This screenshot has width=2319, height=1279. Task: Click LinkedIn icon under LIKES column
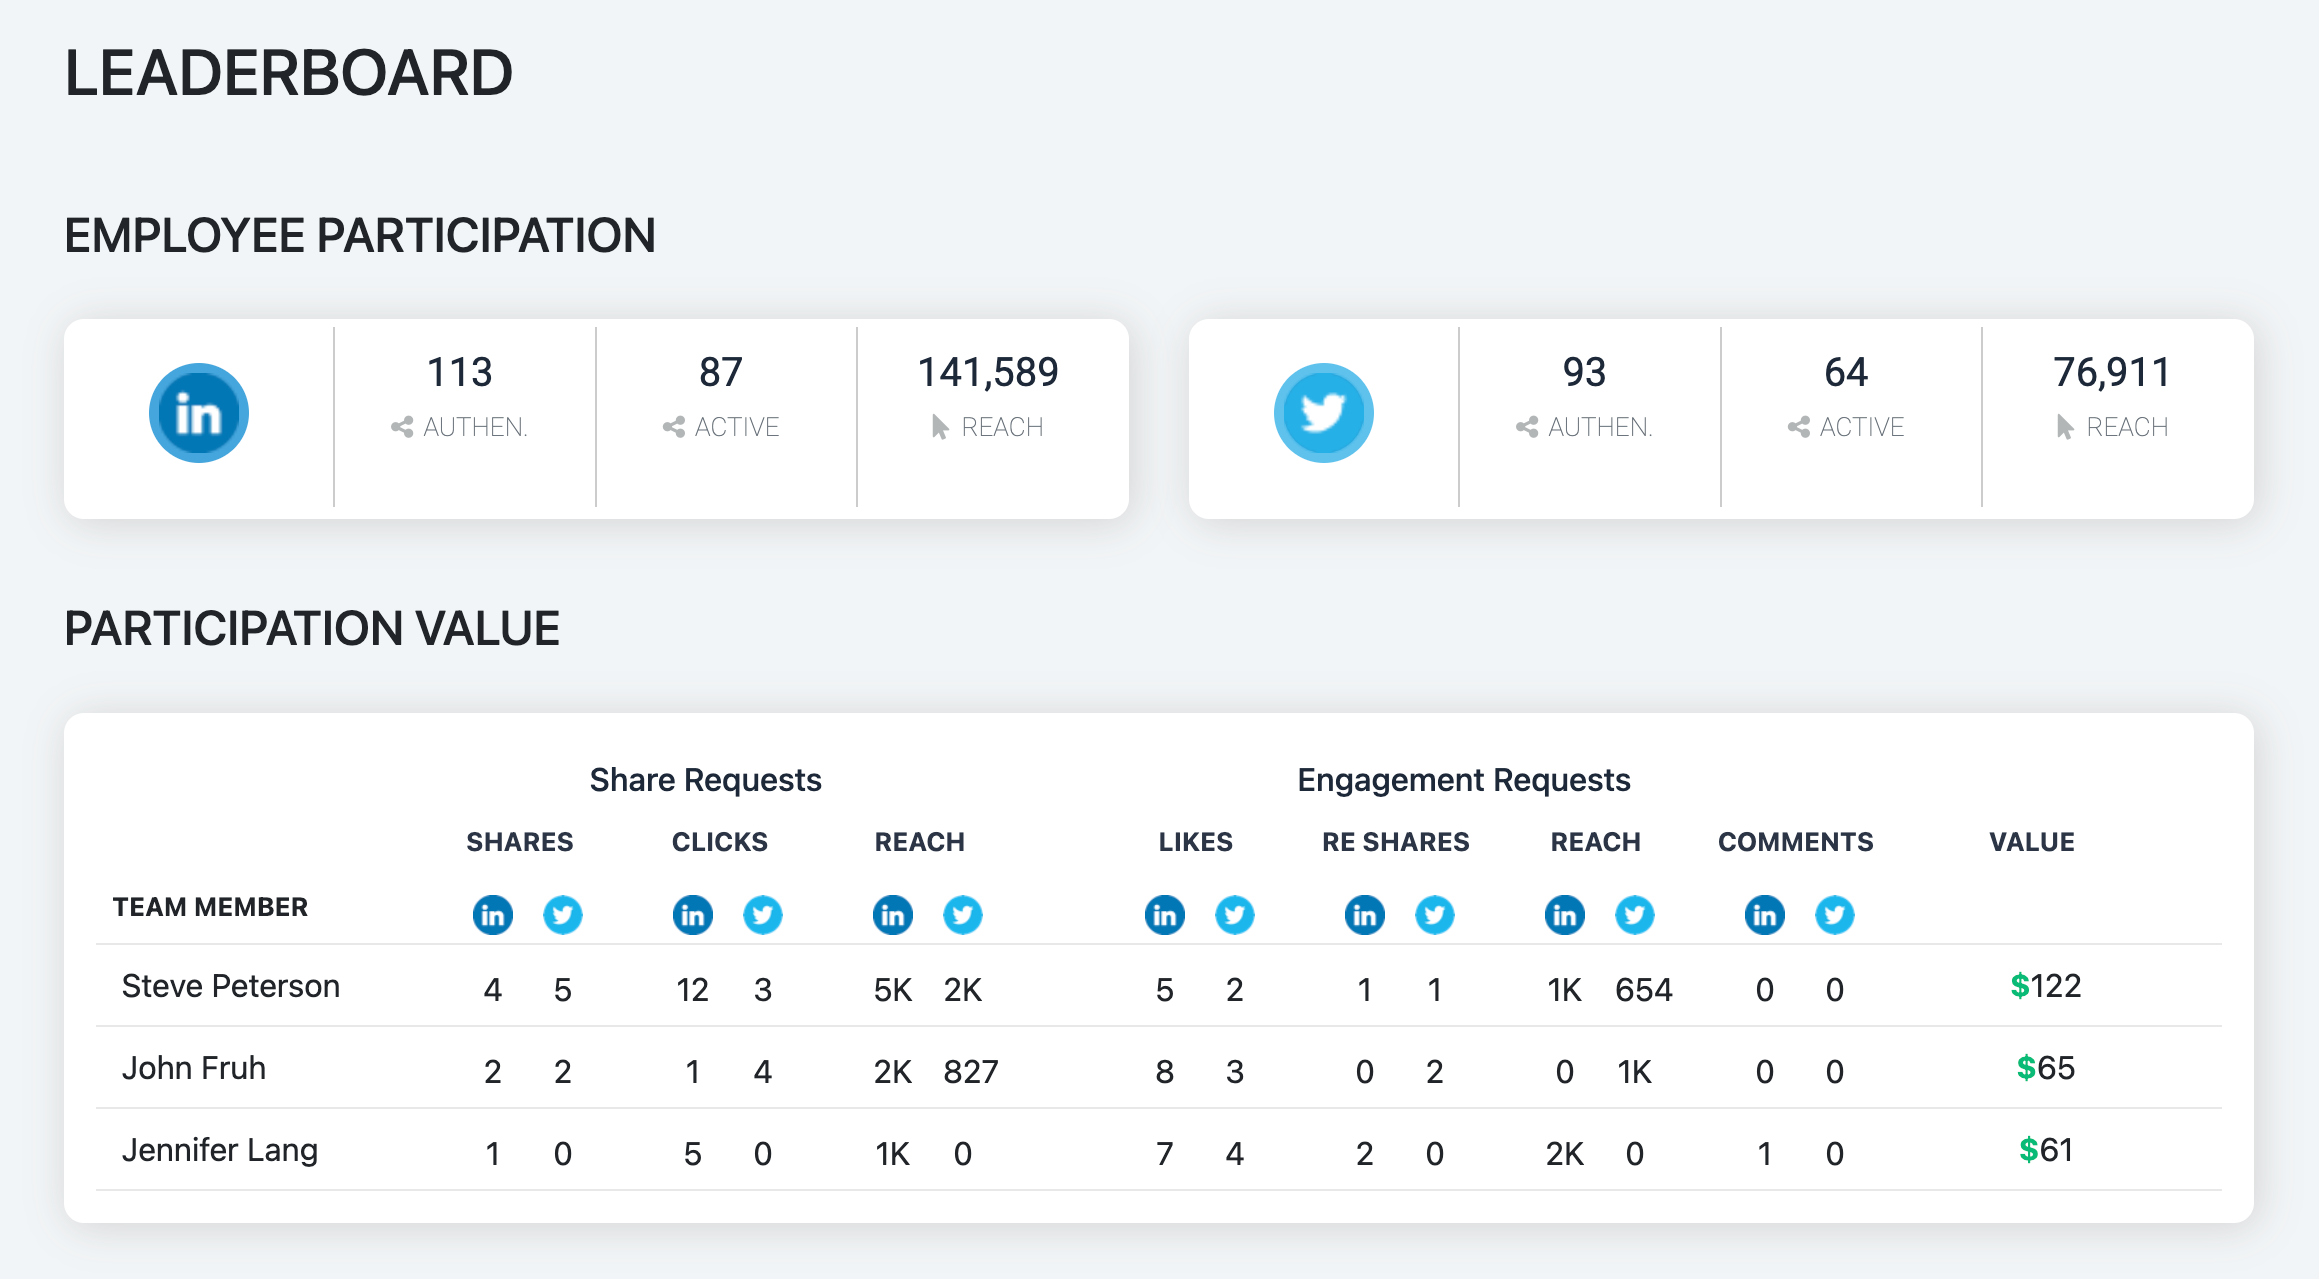tap(1164, 915)
